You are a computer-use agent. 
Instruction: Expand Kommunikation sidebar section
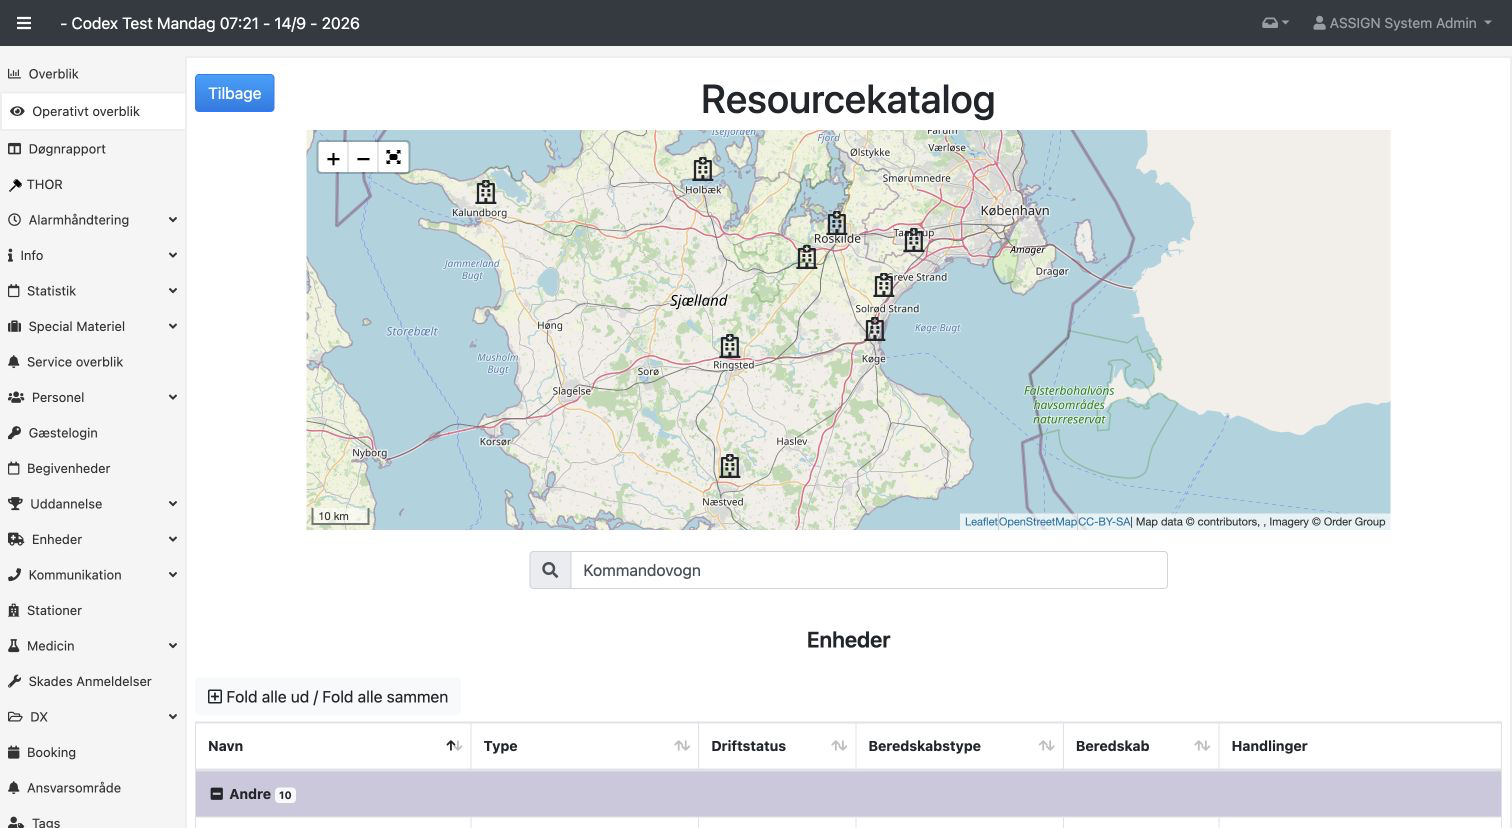[93, 575]
